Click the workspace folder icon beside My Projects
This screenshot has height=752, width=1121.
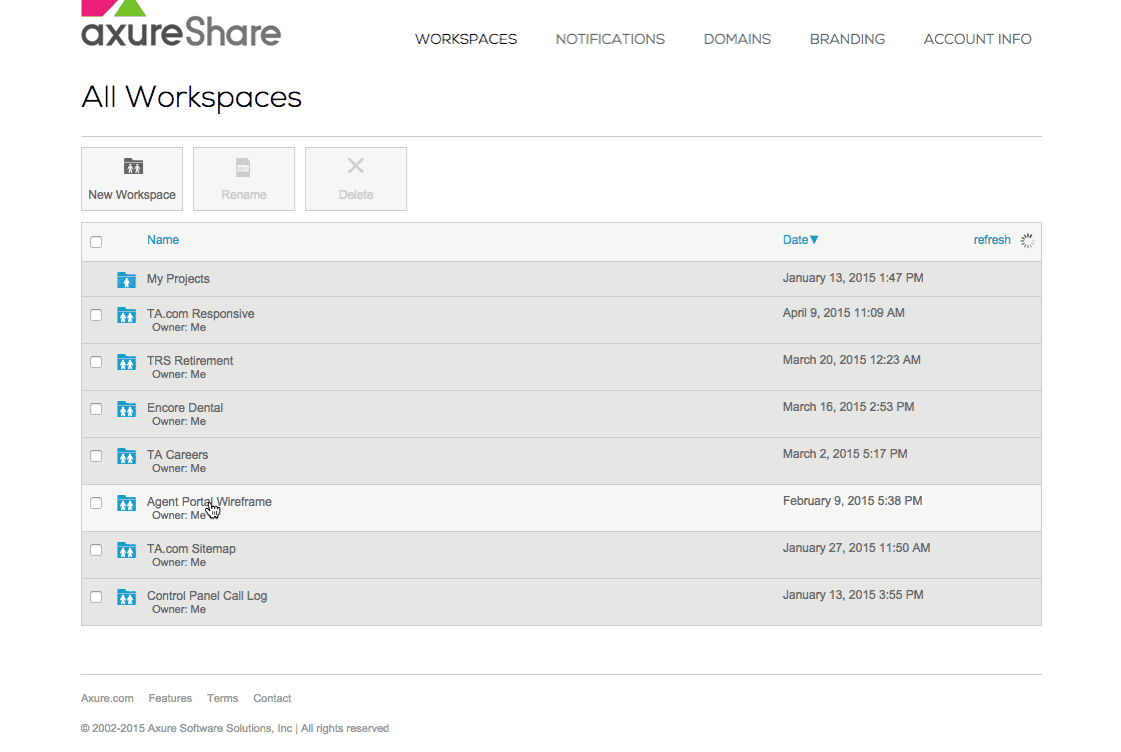pyautogui.click(x=126, y=280)
